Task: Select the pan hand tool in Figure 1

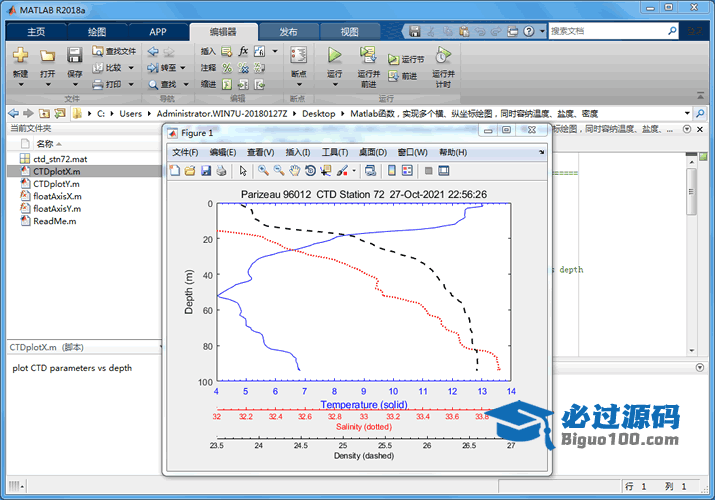Action: [x=295, y=171]
